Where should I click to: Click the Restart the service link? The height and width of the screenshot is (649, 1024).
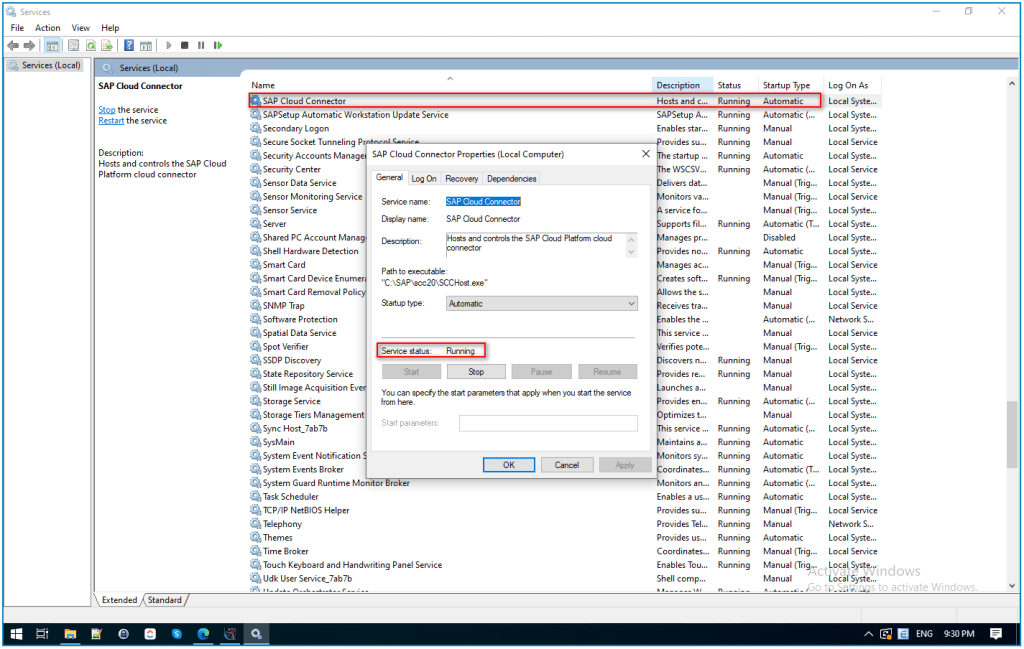[111, 121]
